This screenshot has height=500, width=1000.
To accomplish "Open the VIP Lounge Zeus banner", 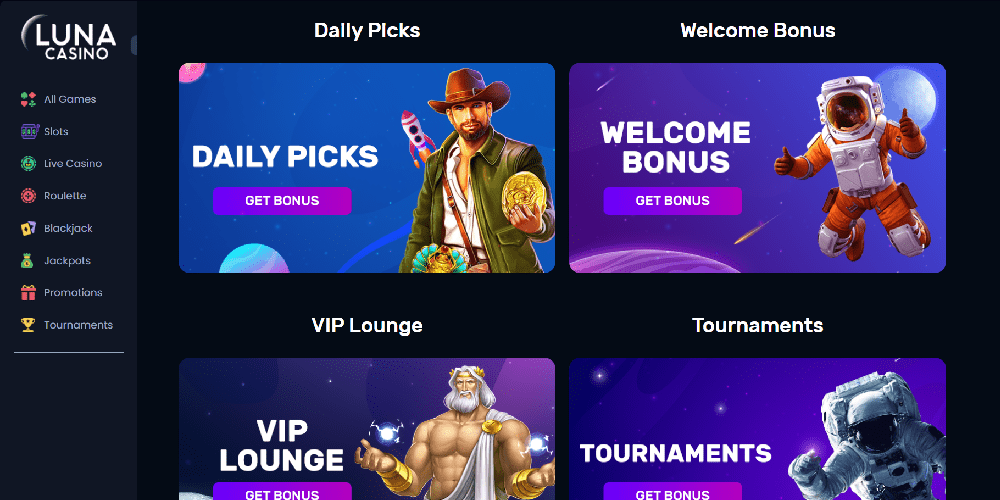I will [x=367, y=429].
